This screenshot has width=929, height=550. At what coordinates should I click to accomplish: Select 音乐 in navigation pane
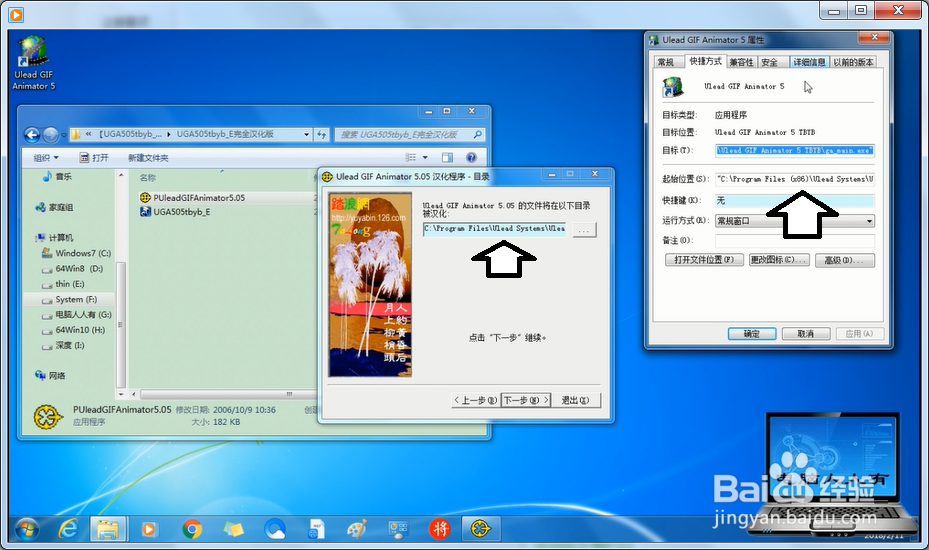click(x=57, y=177)
